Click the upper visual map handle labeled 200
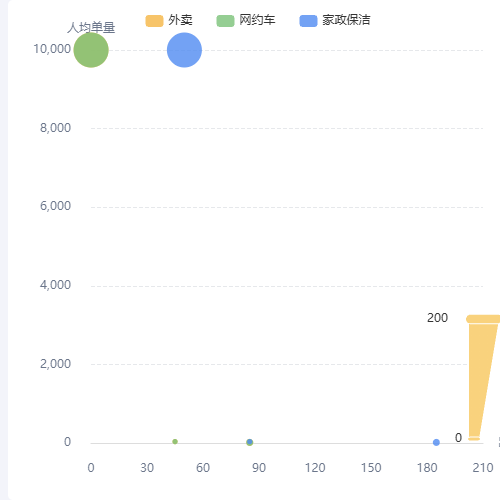The width and height of the screenshot is (500, 500). click(x=483, y=319)
